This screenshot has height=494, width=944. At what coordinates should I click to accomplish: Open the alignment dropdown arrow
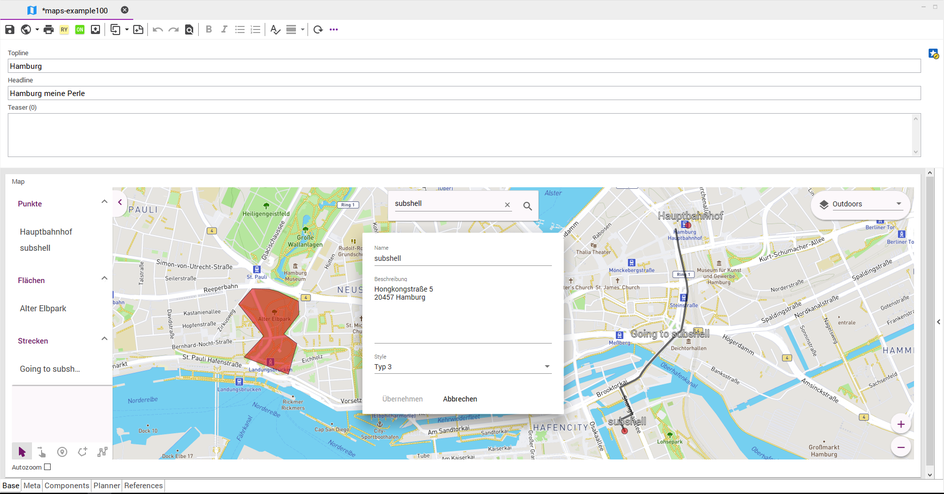[302, 29]
